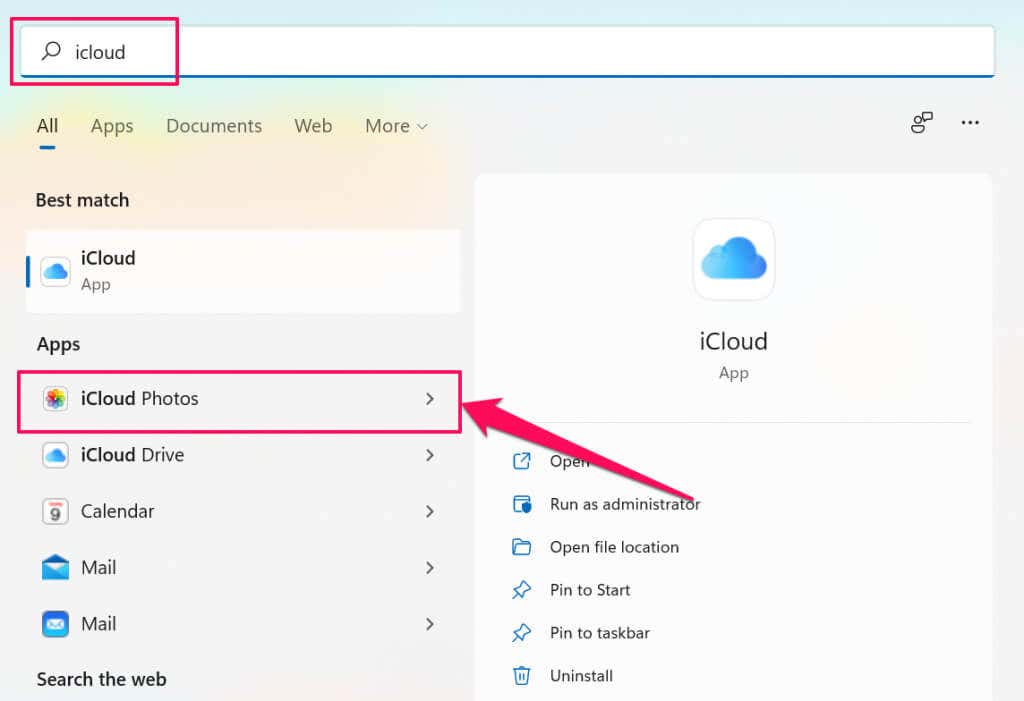Expand the iCloud Drive chevron
Image resolution: width=1024 pixels, height=701 pixels.
(430, 455)
